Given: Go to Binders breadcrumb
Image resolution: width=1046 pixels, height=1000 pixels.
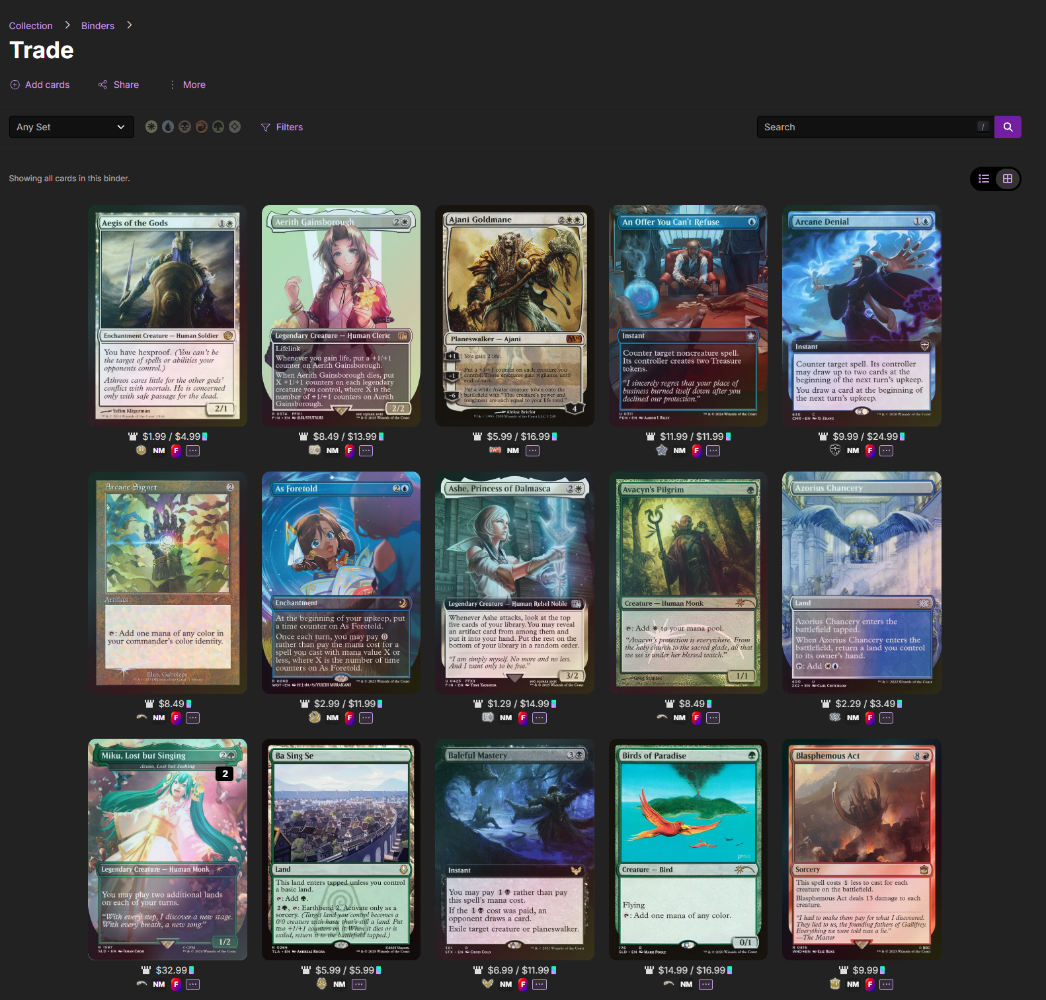Looking at the screenshot, I should tap(98, 25).
